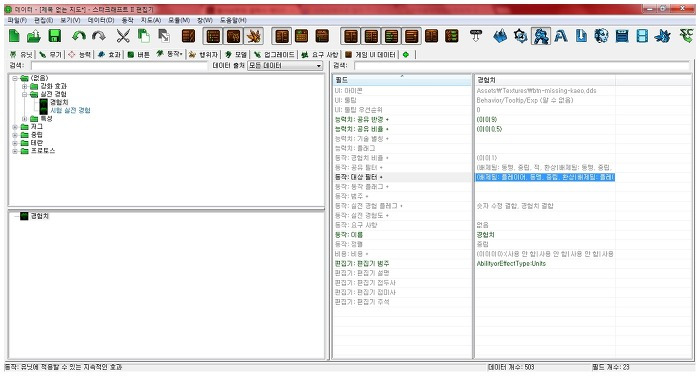Switch to the 버튼 data tab
This screenshot has width=700, height=376.
point(138,54)
